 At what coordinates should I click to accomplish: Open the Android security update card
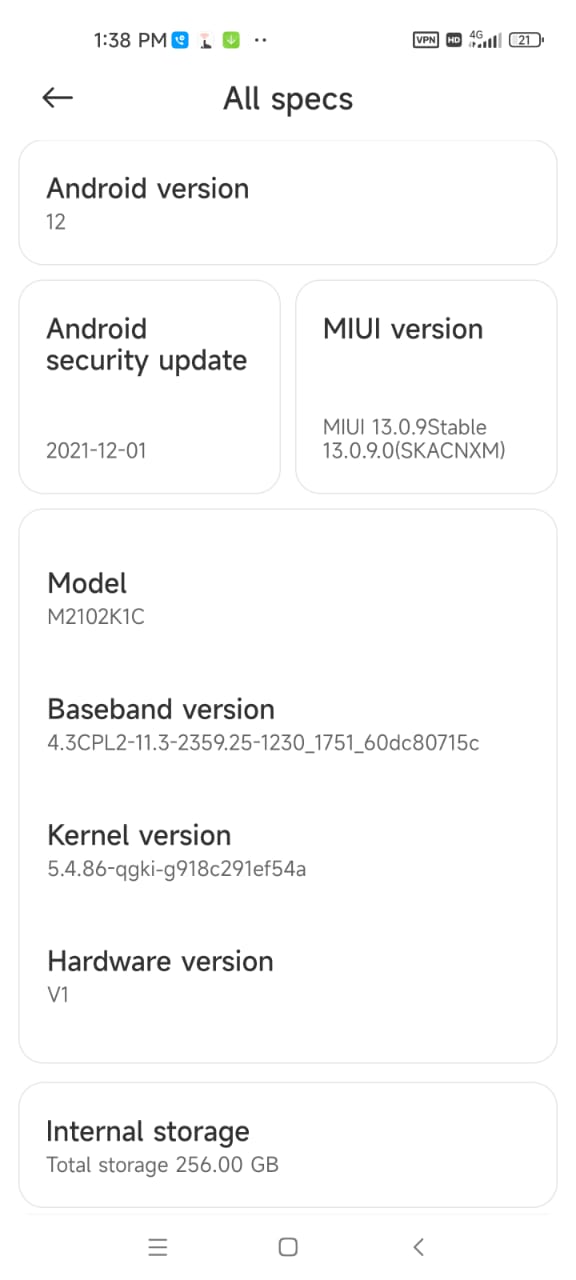150,387
